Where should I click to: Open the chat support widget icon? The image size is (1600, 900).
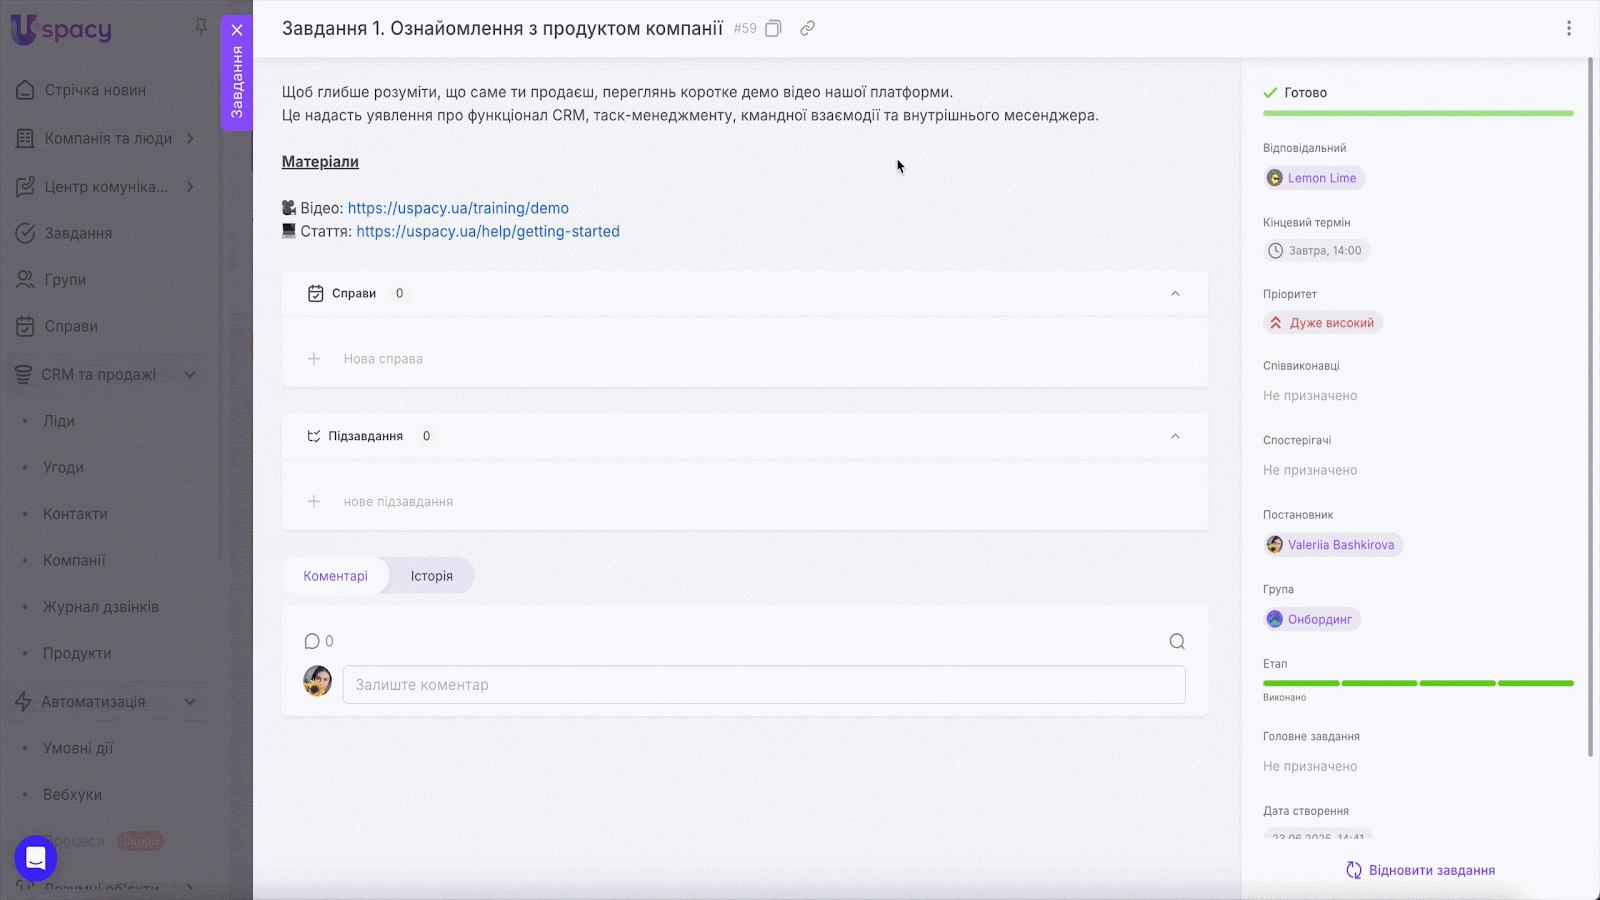pyautogui.click(x=36, y=858)
